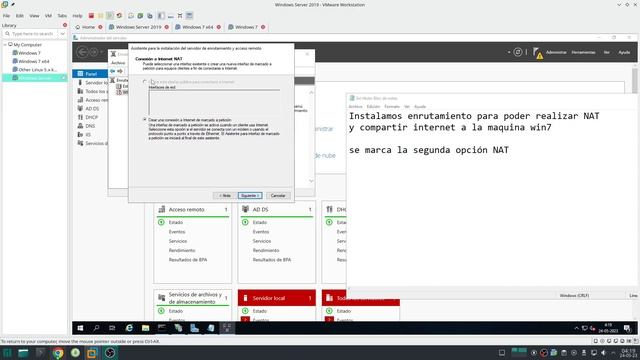Open Task View in the VM taskbar
The image size is (640, 360).
pos(112,328)
